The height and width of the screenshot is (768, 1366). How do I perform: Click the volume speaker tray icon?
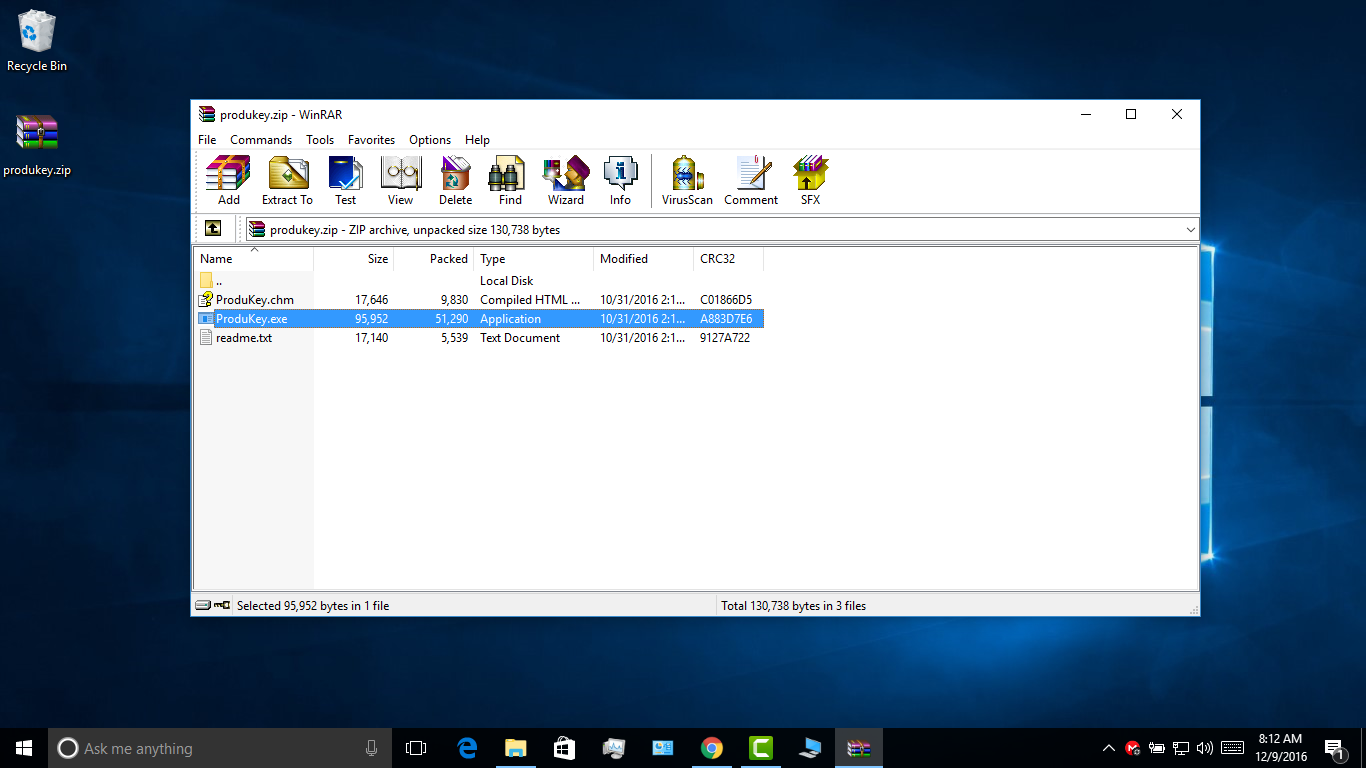click(x=1204, y=748)
